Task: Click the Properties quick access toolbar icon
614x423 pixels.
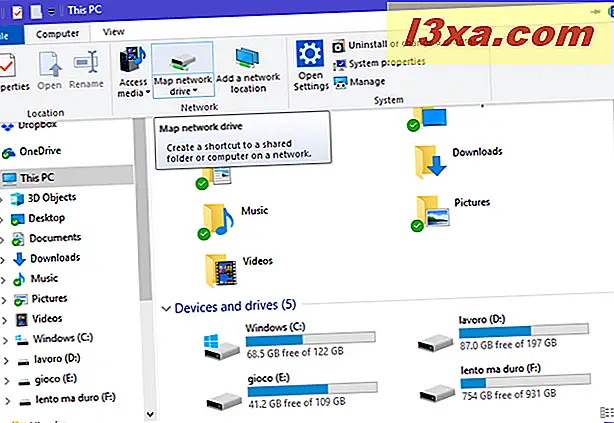Action: [x=17, y=12]
